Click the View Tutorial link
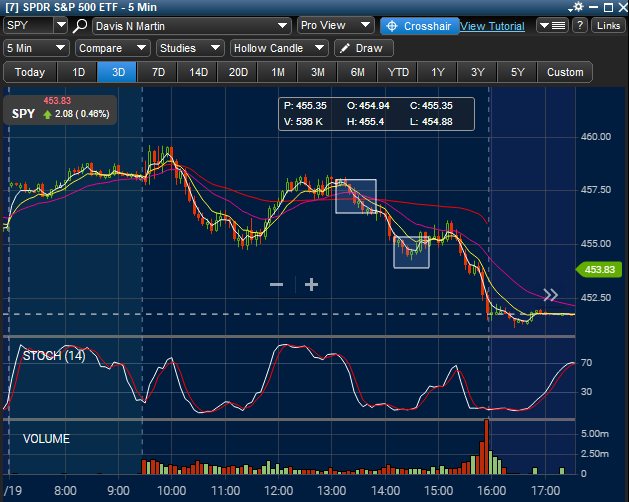 tap(492, 26)
